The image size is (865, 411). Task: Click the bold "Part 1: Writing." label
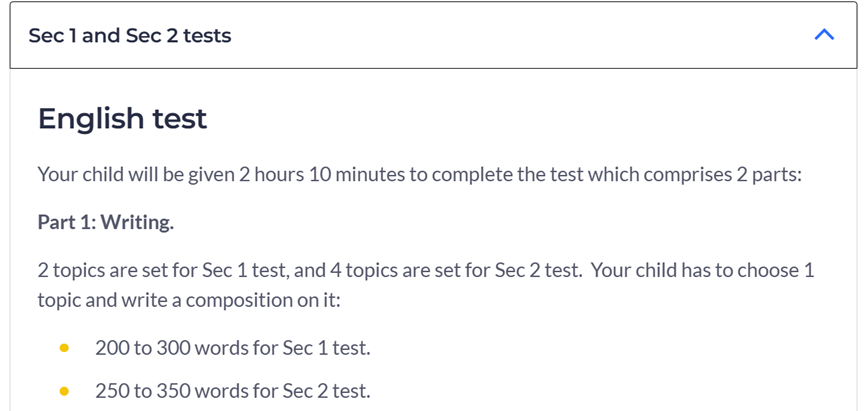[106, 222]
